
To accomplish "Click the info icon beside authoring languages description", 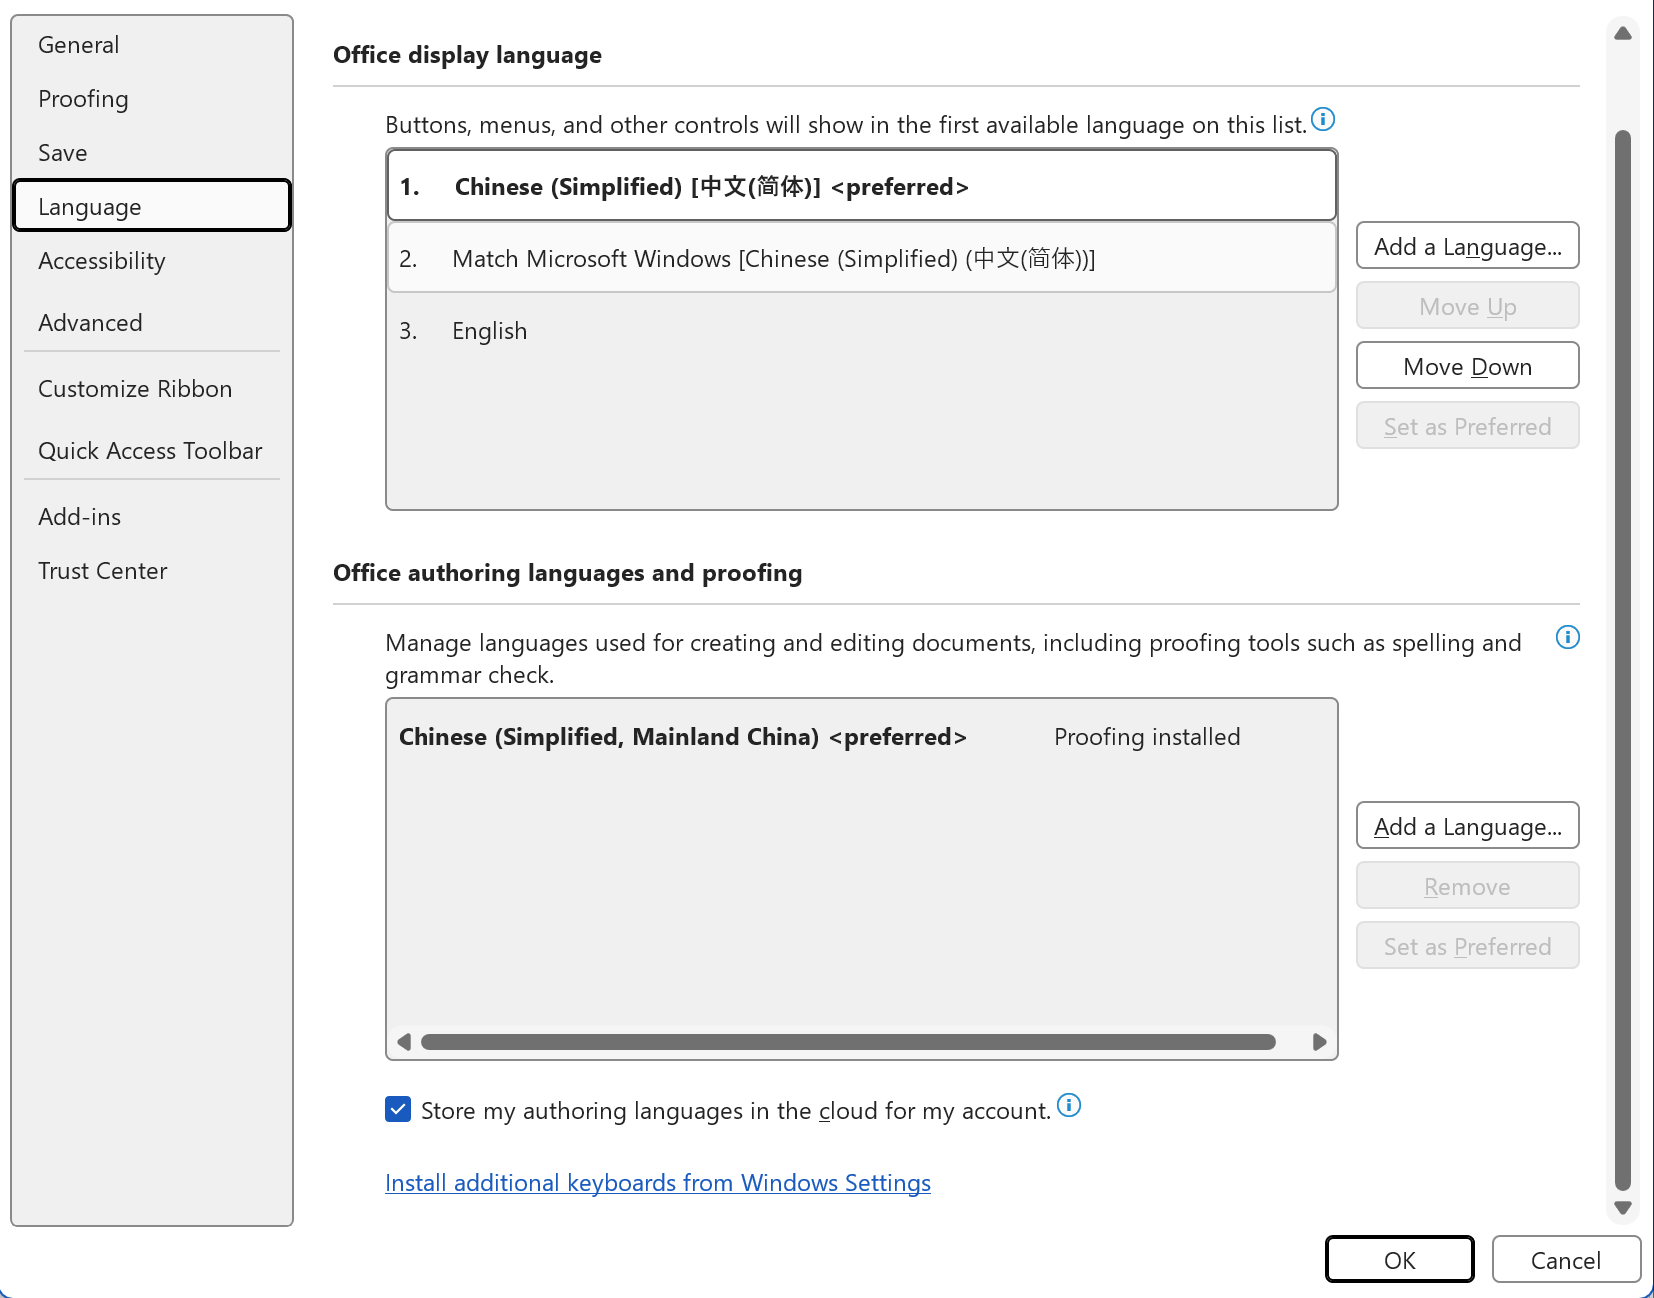I will pos(1568,637).
